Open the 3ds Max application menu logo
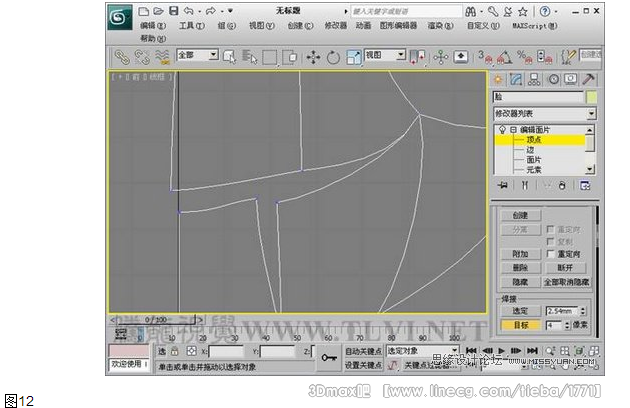 pyautogui.click(x=120, y=17)
